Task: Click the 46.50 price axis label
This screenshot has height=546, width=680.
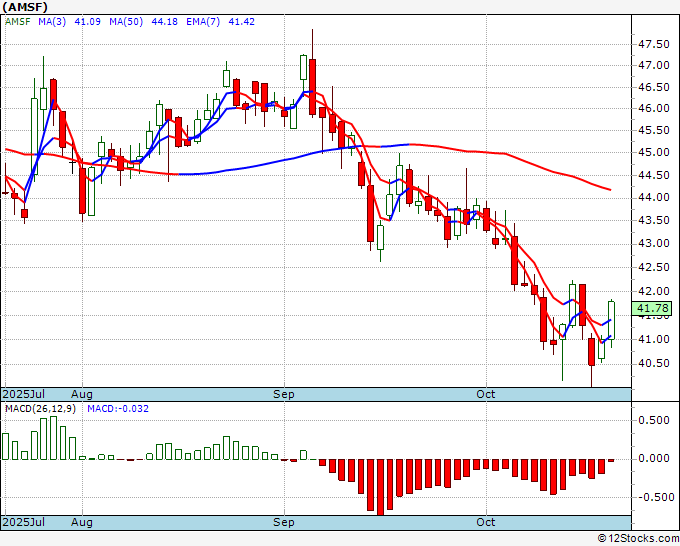Action: (x=654, y=87)
